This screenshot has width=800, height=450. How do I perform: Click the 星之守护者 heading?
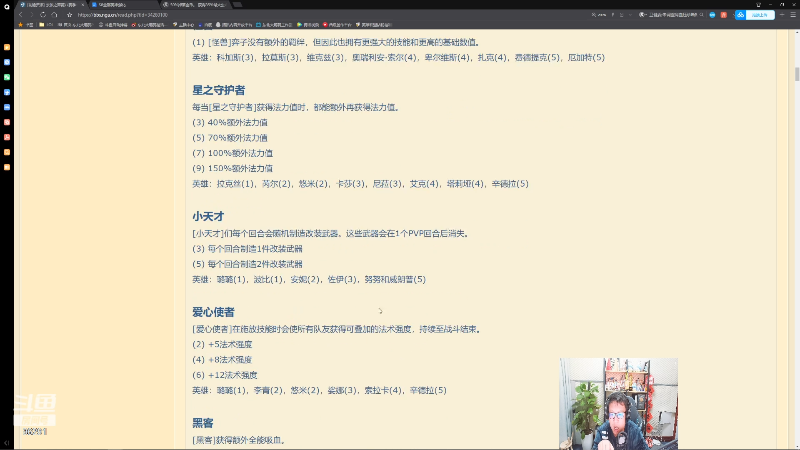click(x=218, y=90)
